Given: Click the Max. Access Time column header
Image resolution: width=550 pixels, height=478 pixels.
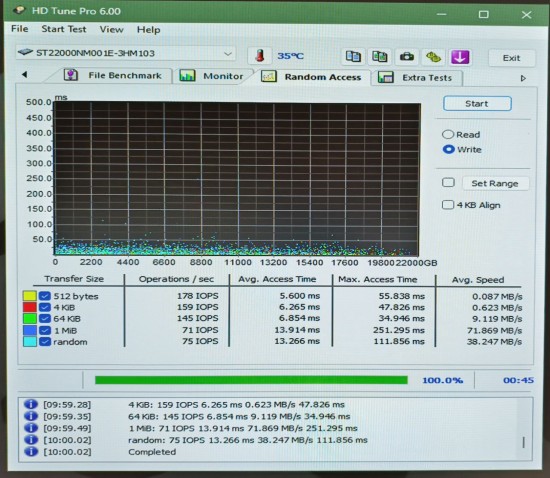Looking at the screenshot, I should point(378,280).
